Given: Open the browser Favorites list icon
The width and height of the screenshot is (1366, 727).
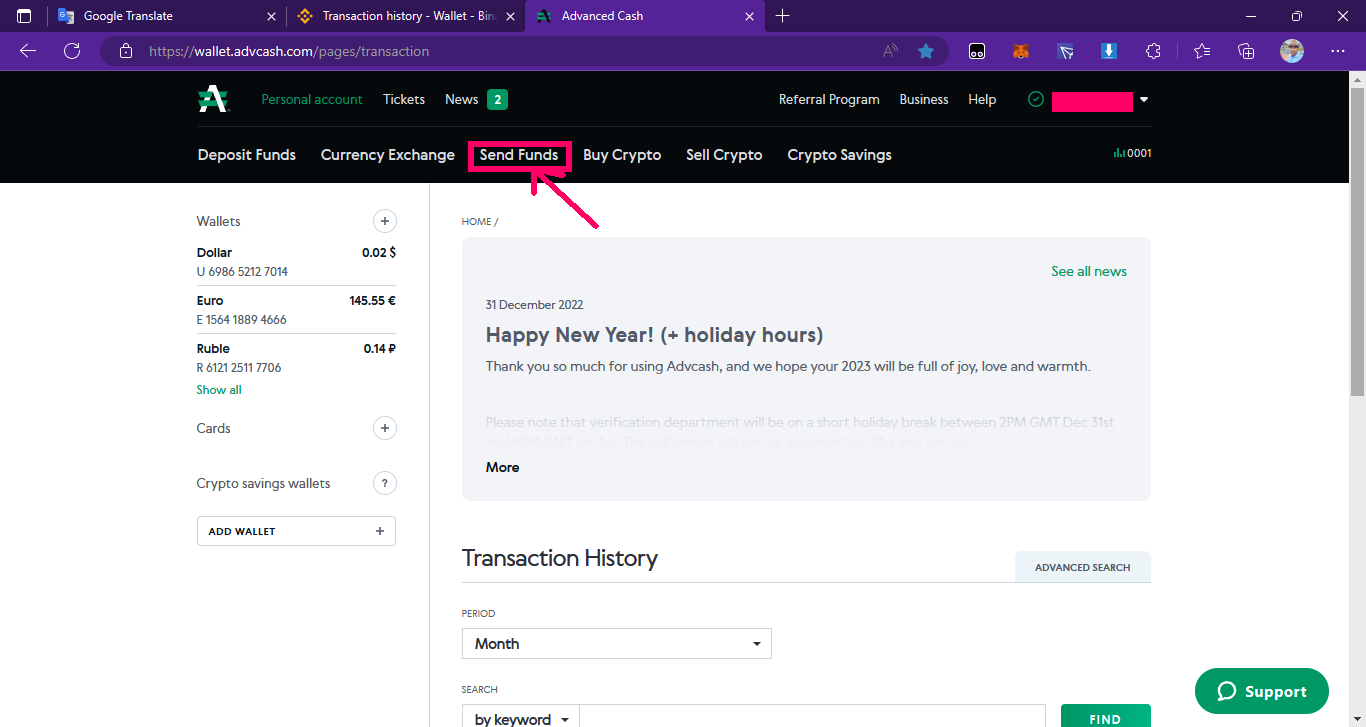Looking at the screenshot, I should tap(1202, 51).
